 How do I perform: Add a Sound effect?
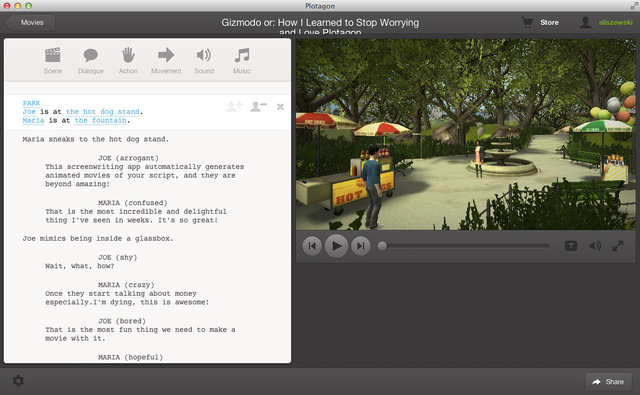pos(204,61)
